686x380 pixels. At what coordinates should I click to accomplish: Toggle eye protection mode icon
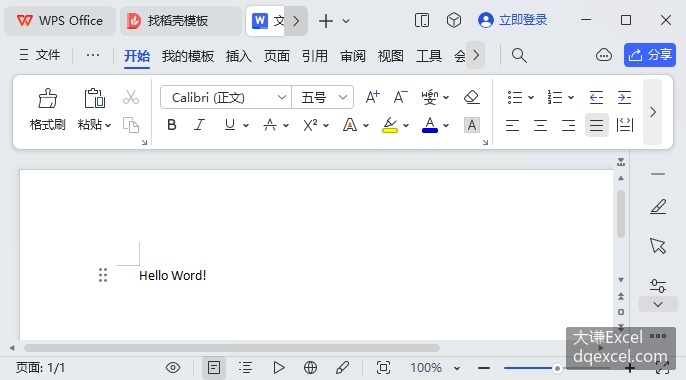(x=173, y=368)
